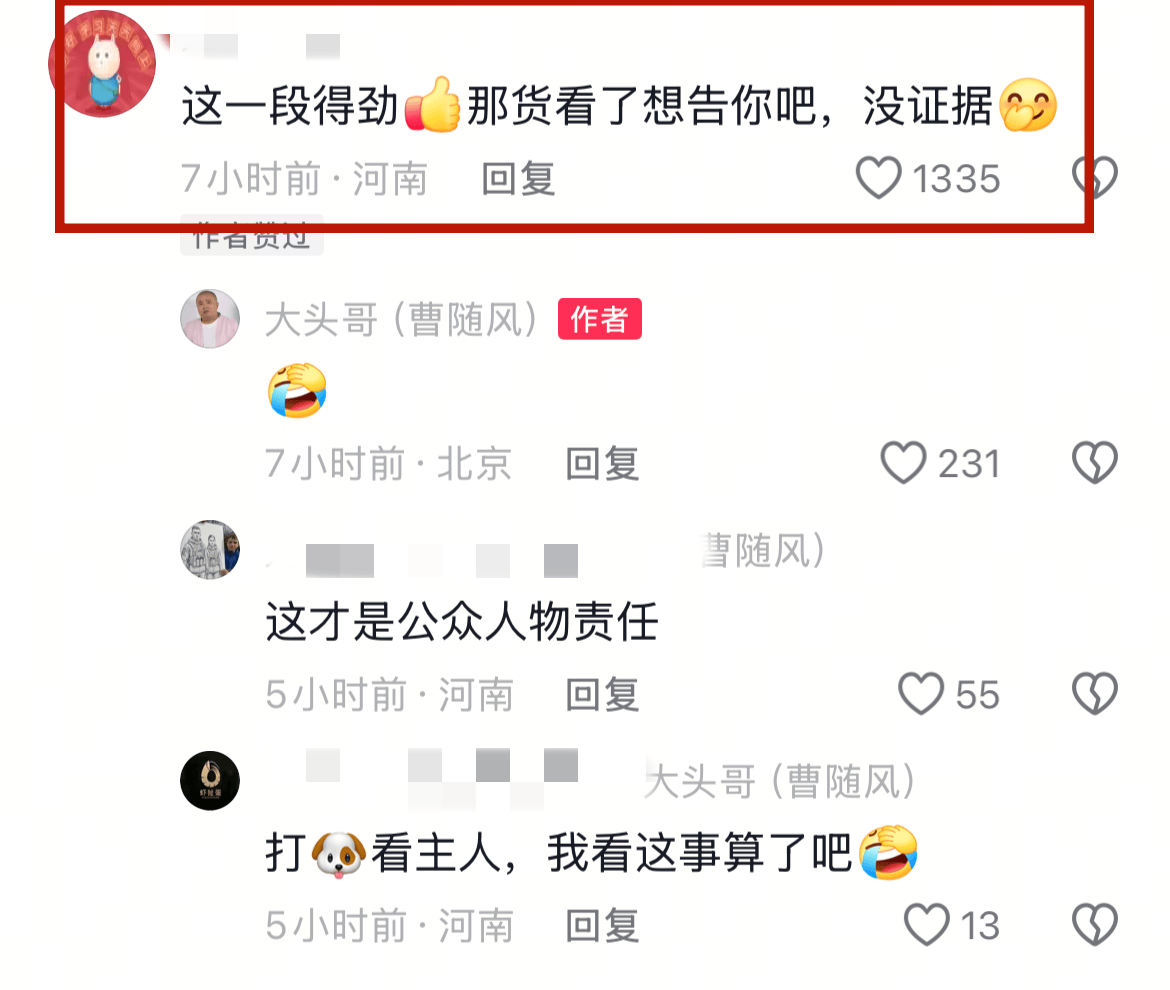The width and height of the screenshot is (1170, 990).
Task: Open the red rabbit avatar profile
Action: click(x=102, y=64)
